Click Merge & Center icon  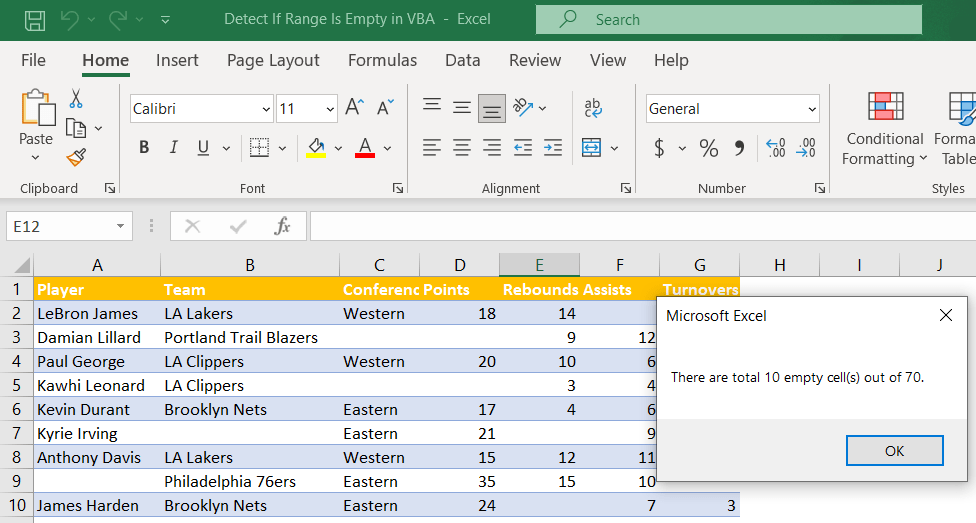591,148
